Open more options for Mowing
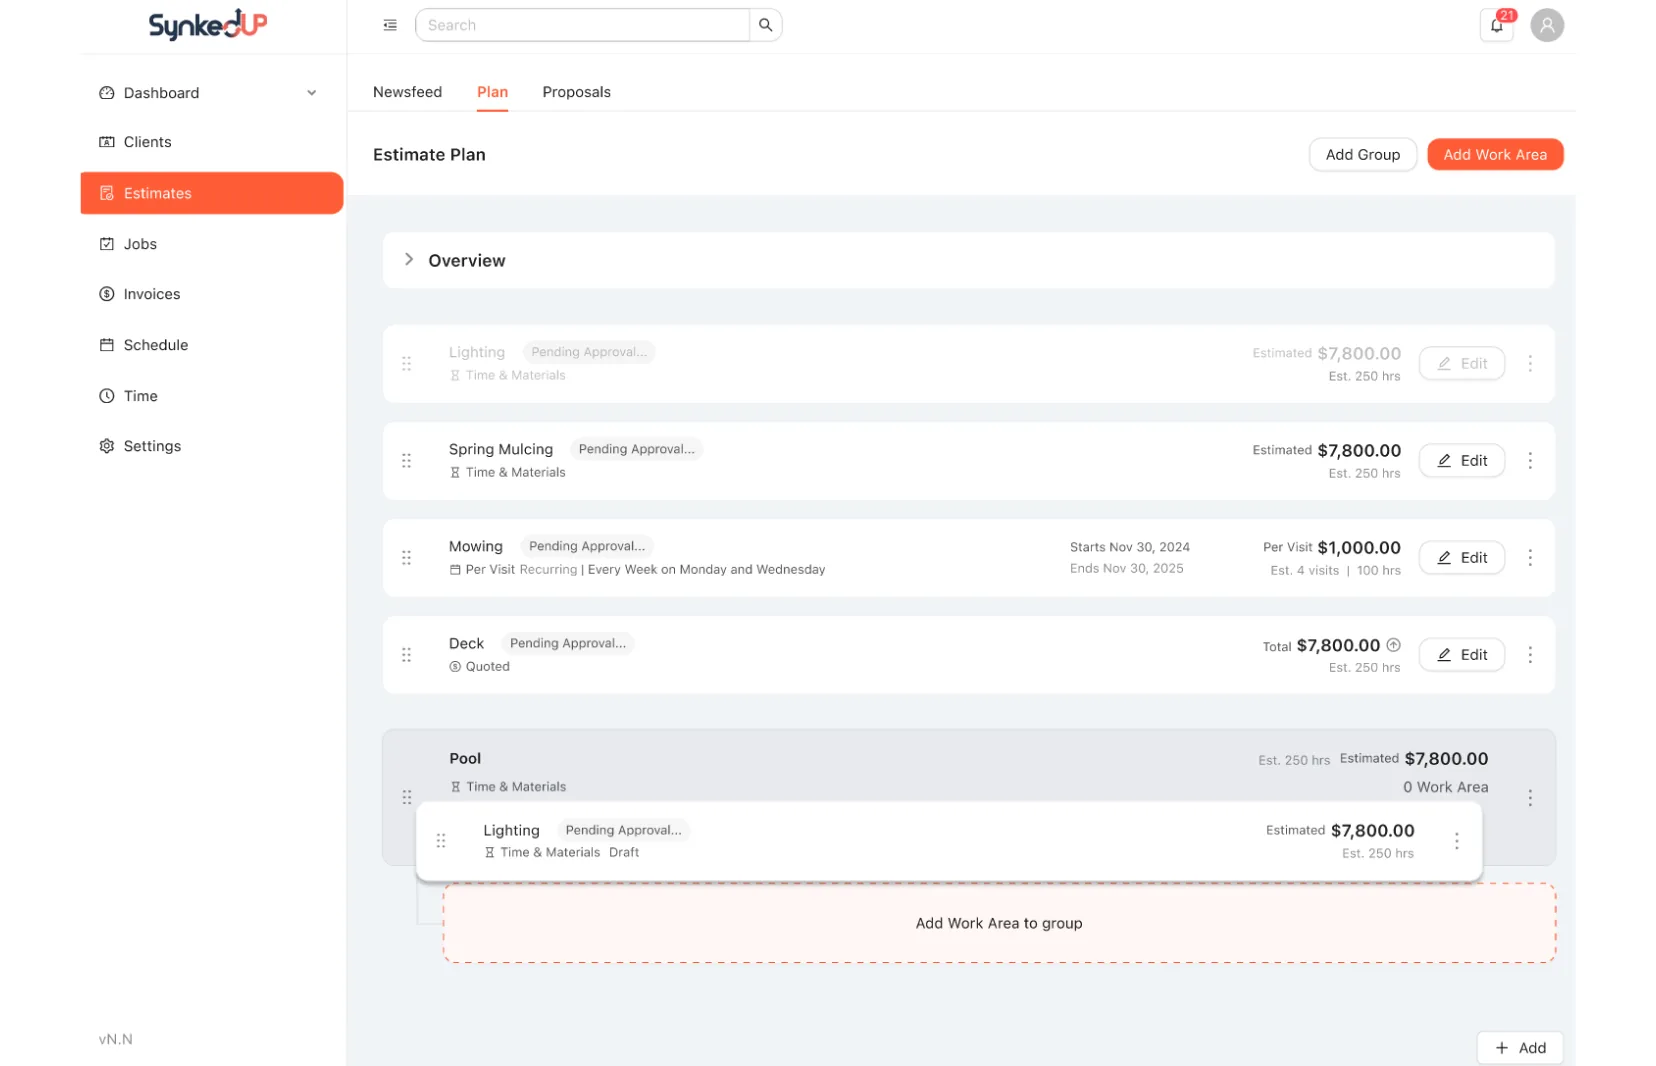The height and width of the screenshot is (1066, 1656). [1530, 558]
